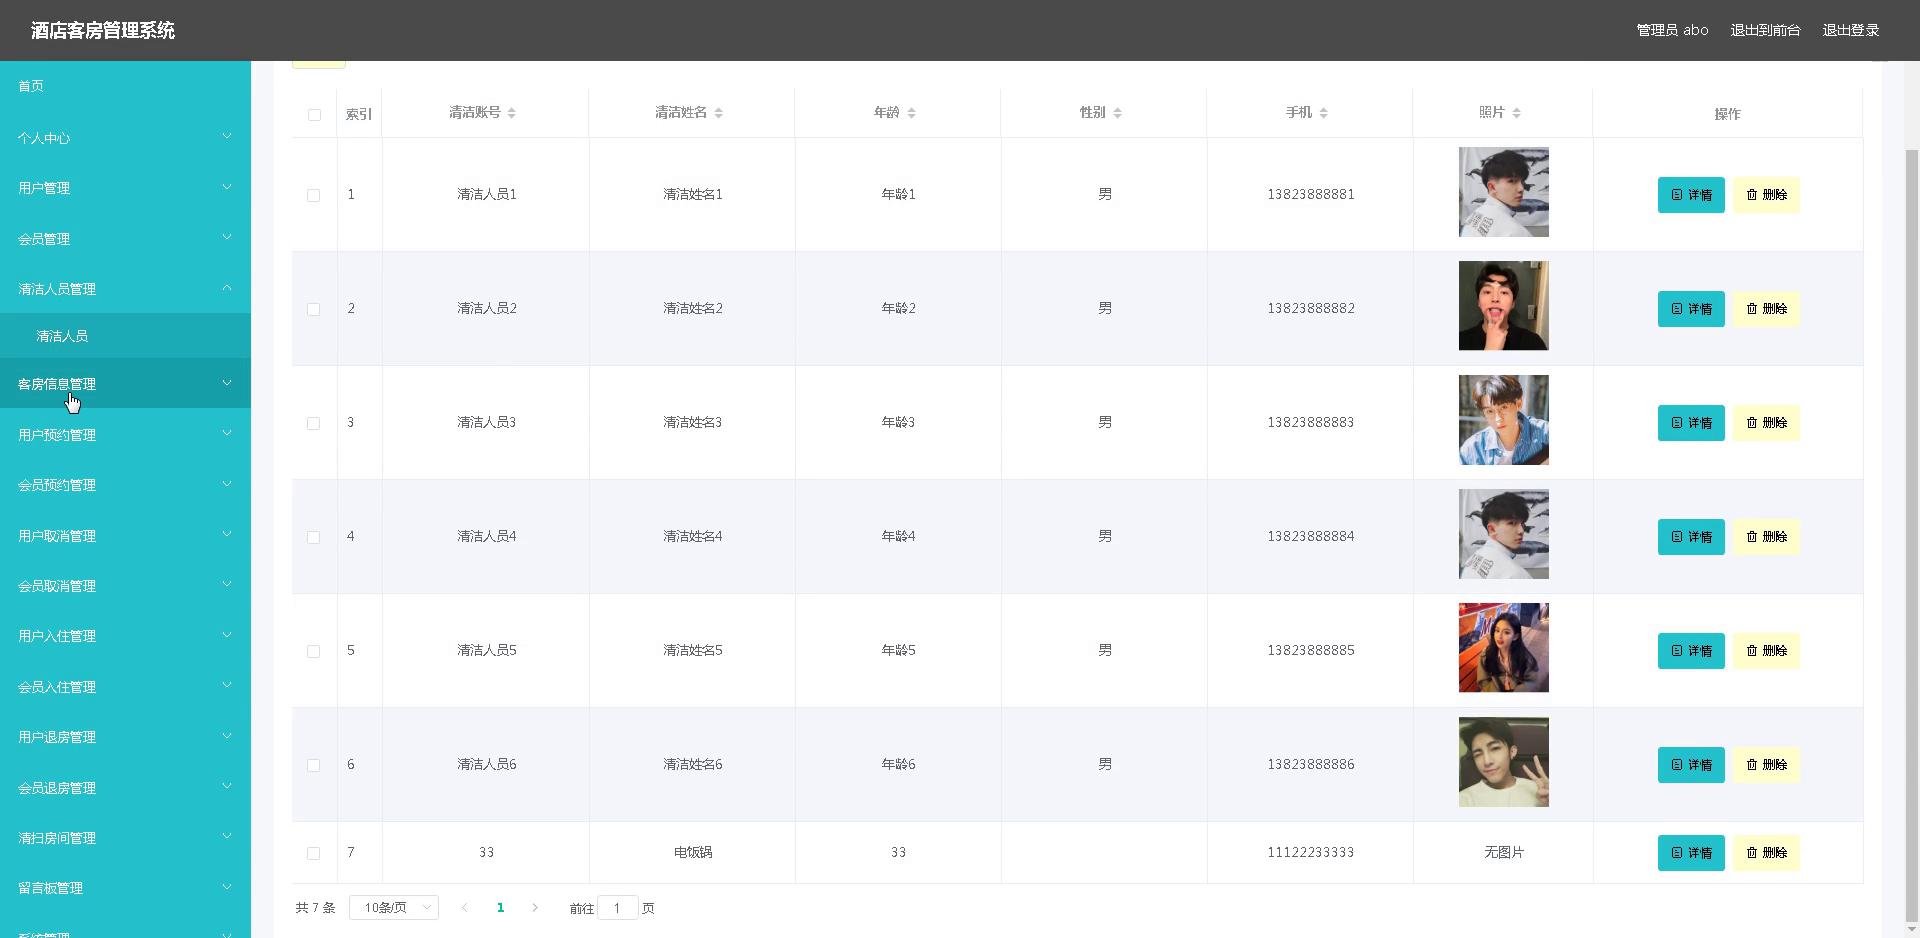Click the previous page arrow
Image resolution: width=1920 pixels, height=938 pixels.
point(465,908)
